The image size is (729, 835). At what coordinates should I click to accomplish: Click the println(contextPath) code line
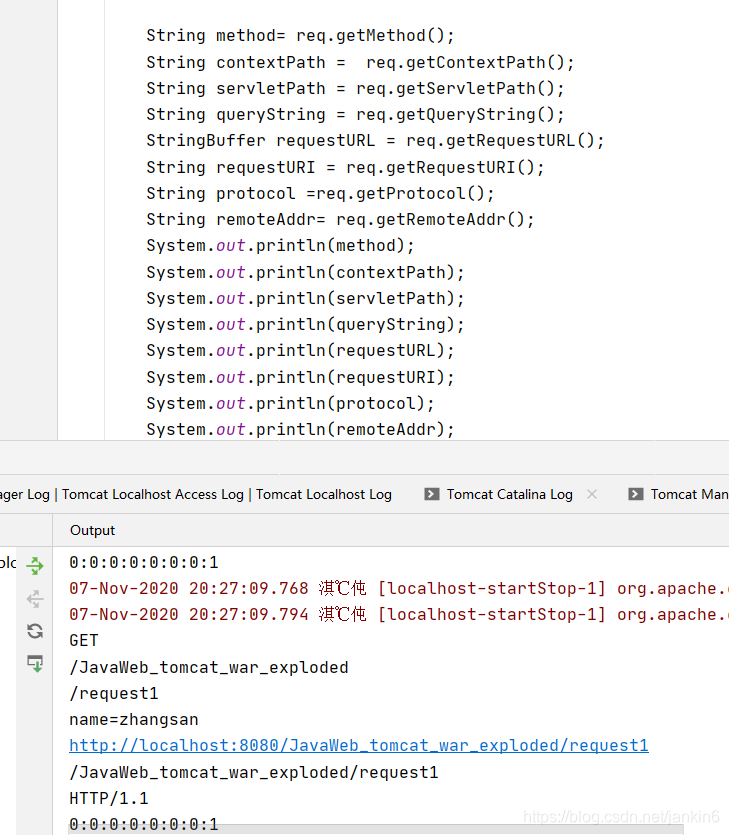(306, 273)
